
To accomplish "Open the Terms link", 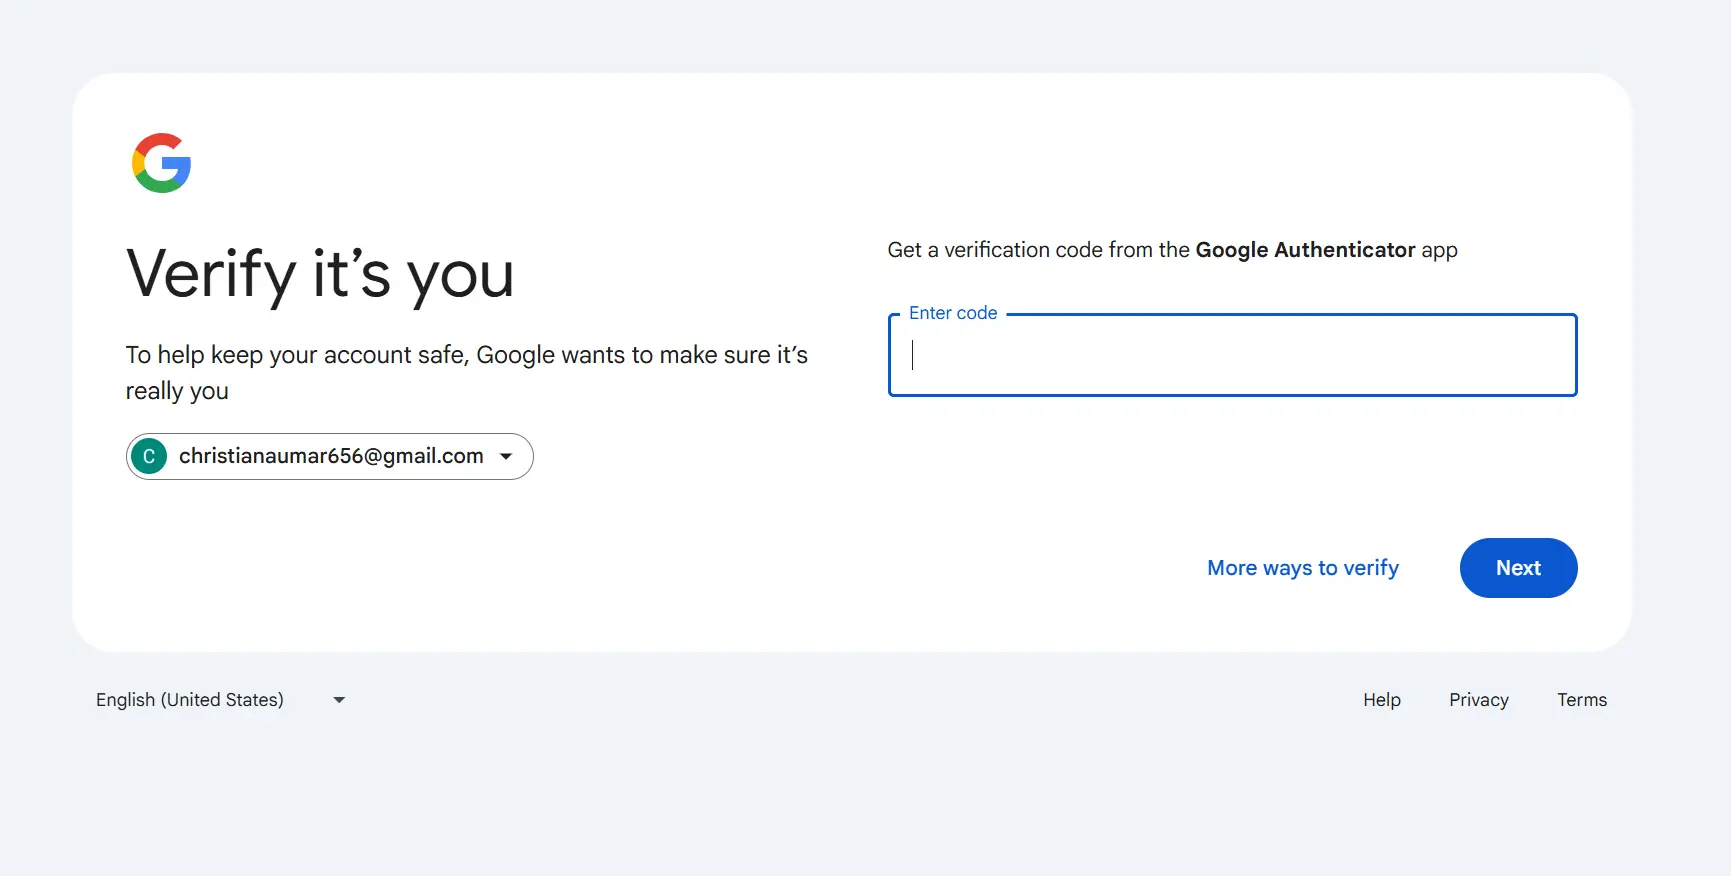I will [1582, 700].
